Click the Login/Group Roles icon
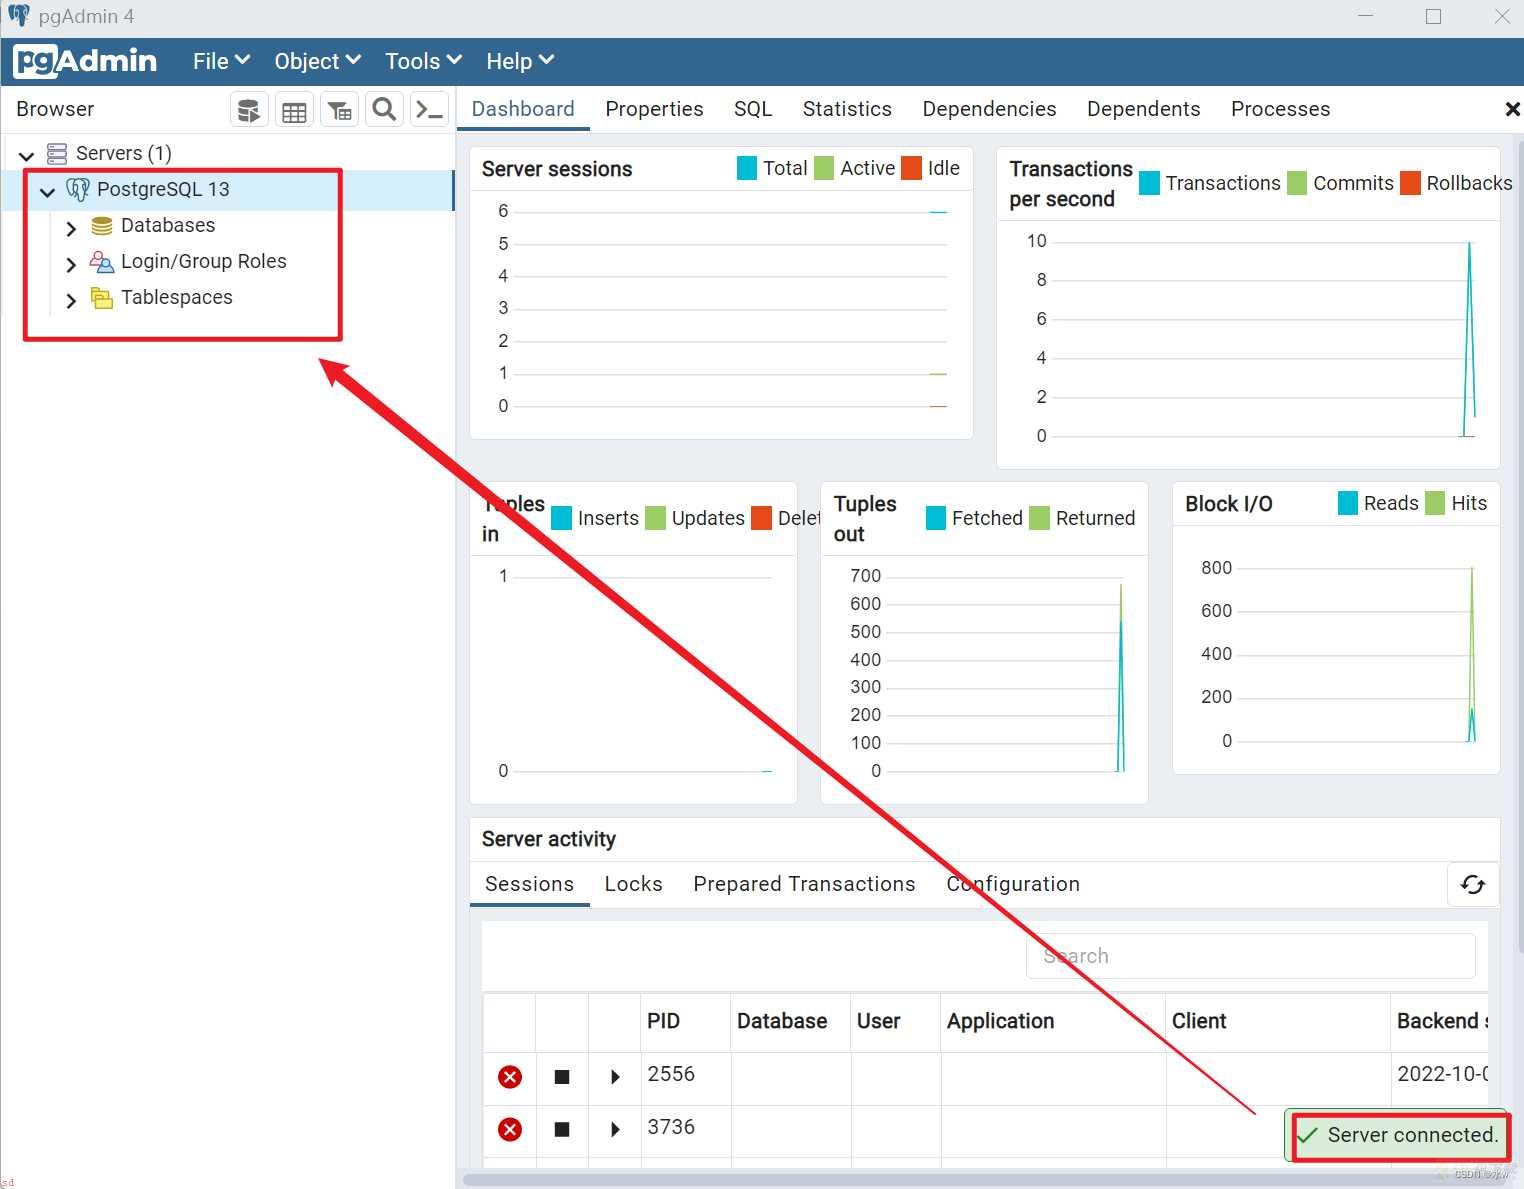 tap(102, 262)
